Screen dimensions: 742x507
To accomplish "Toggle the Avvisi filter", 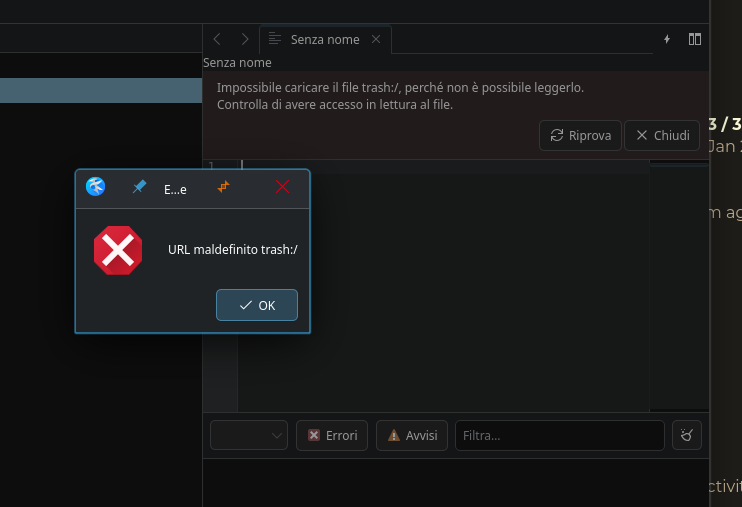I will point(412,435).
